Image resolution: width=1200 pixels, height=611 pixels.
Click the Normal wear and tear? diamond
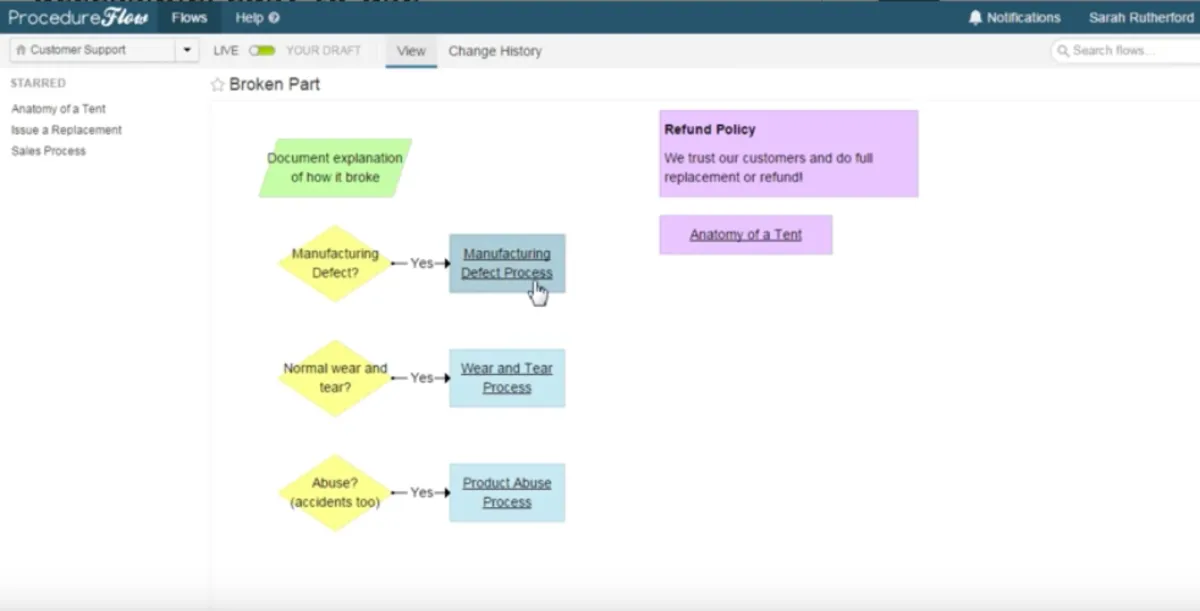(335, 378)
